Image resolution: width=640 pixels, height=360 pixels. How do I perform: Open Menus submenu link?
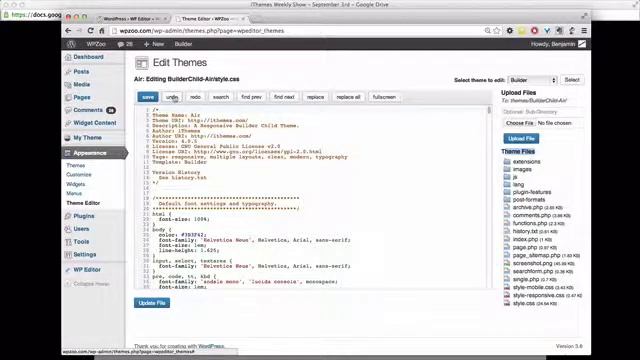(x=74, y=193)
